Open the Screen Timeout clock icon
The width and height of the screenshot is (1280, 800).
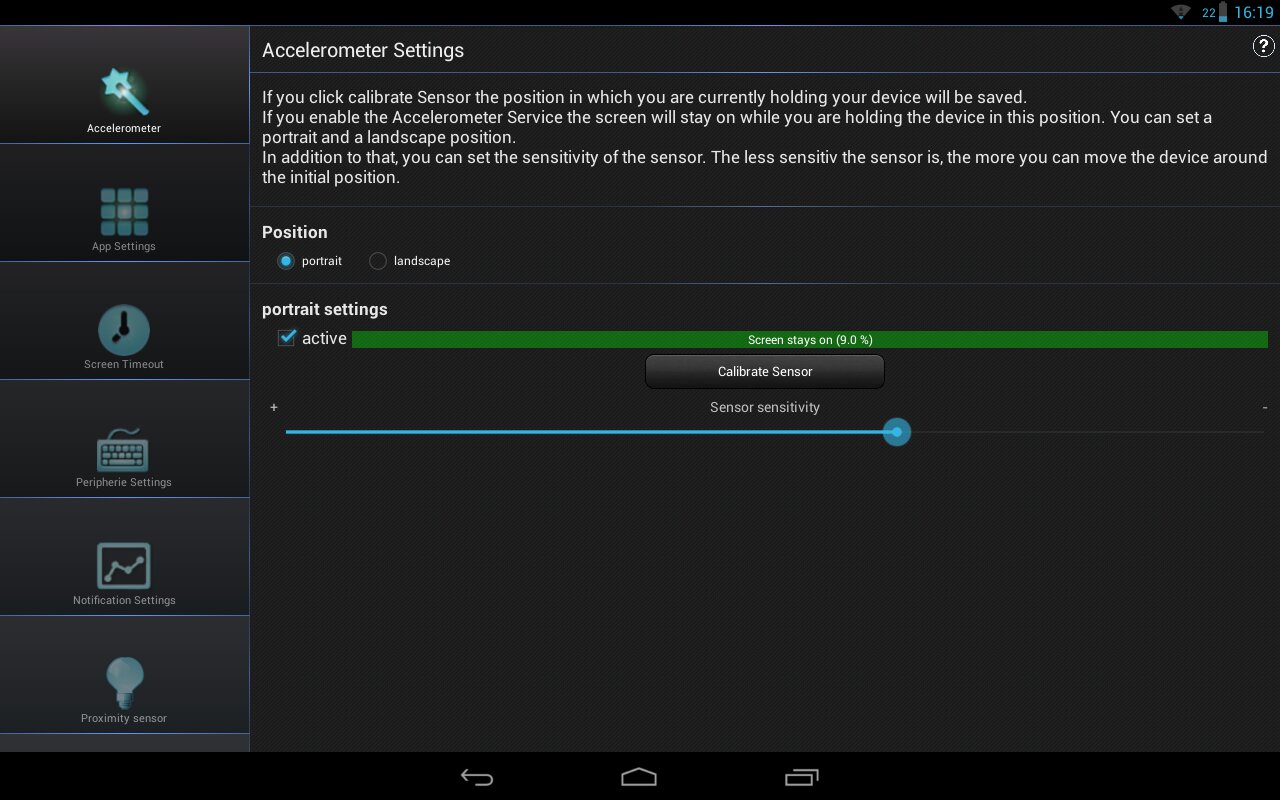(124, 330)
